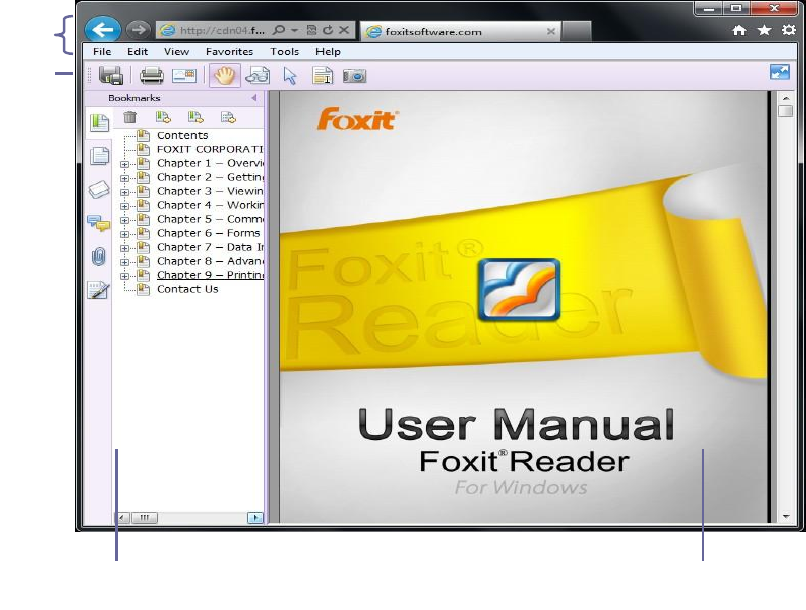The height and width of the screenshot is (610, 806).
Task: Open the File menu
Action: coord(102,51)
